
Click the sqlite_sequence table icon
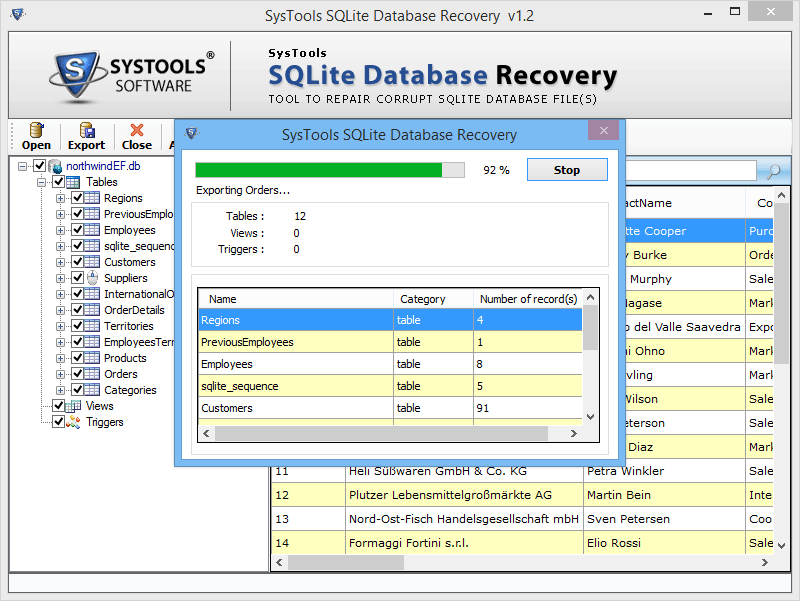coord(92,246)
